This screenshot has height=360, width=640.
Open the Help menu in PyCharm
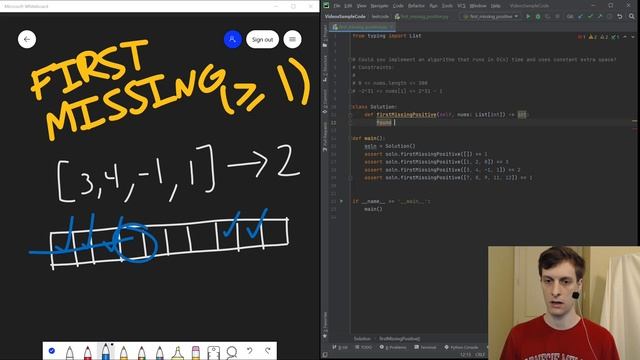point(496,6)
